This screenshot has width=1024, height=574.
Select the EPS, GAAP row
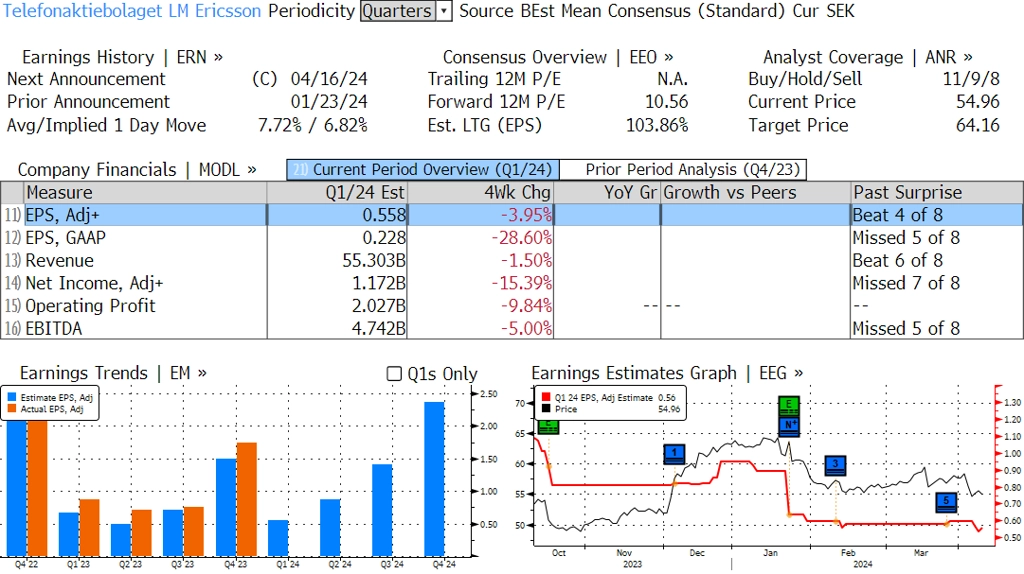[512, 238]
